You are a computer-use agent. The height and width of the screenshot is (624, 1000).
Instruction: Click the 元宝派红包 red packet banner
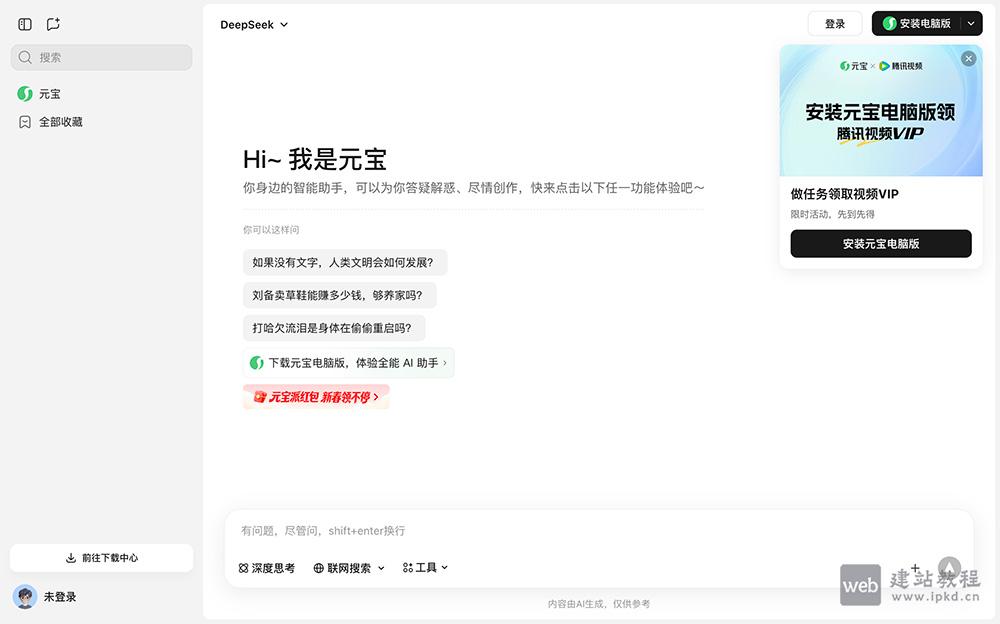[x=316, y=397]
